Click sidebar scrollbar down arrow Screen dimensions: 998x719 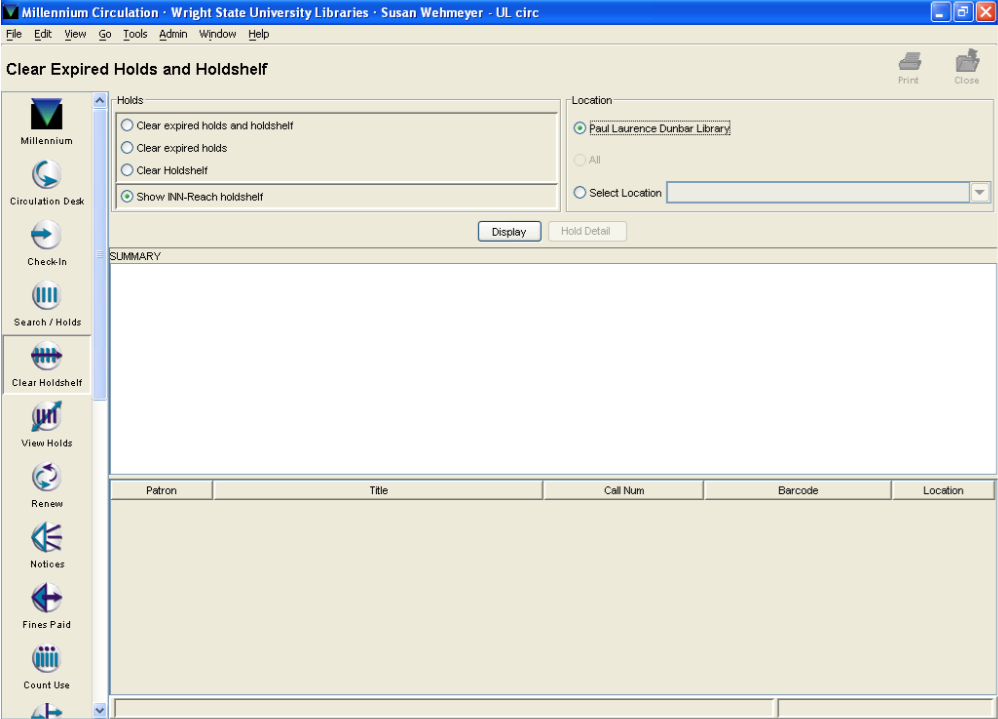[x=99, y=710]
